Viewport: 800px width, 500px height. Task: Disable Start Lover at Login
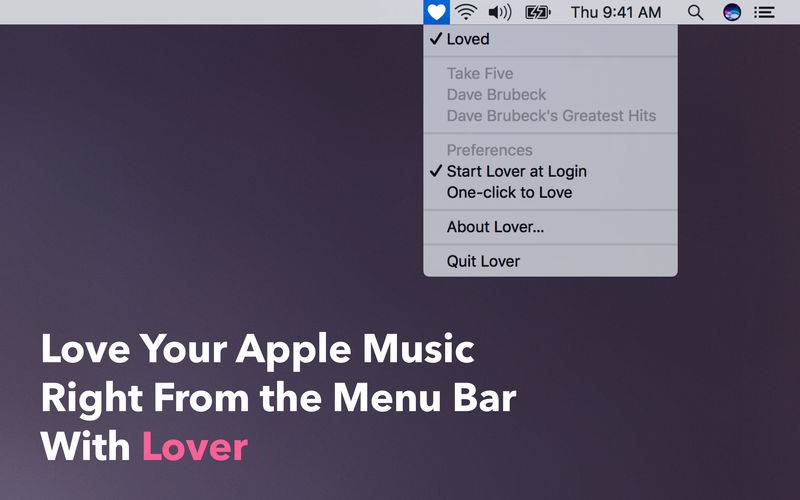(551, 171)
